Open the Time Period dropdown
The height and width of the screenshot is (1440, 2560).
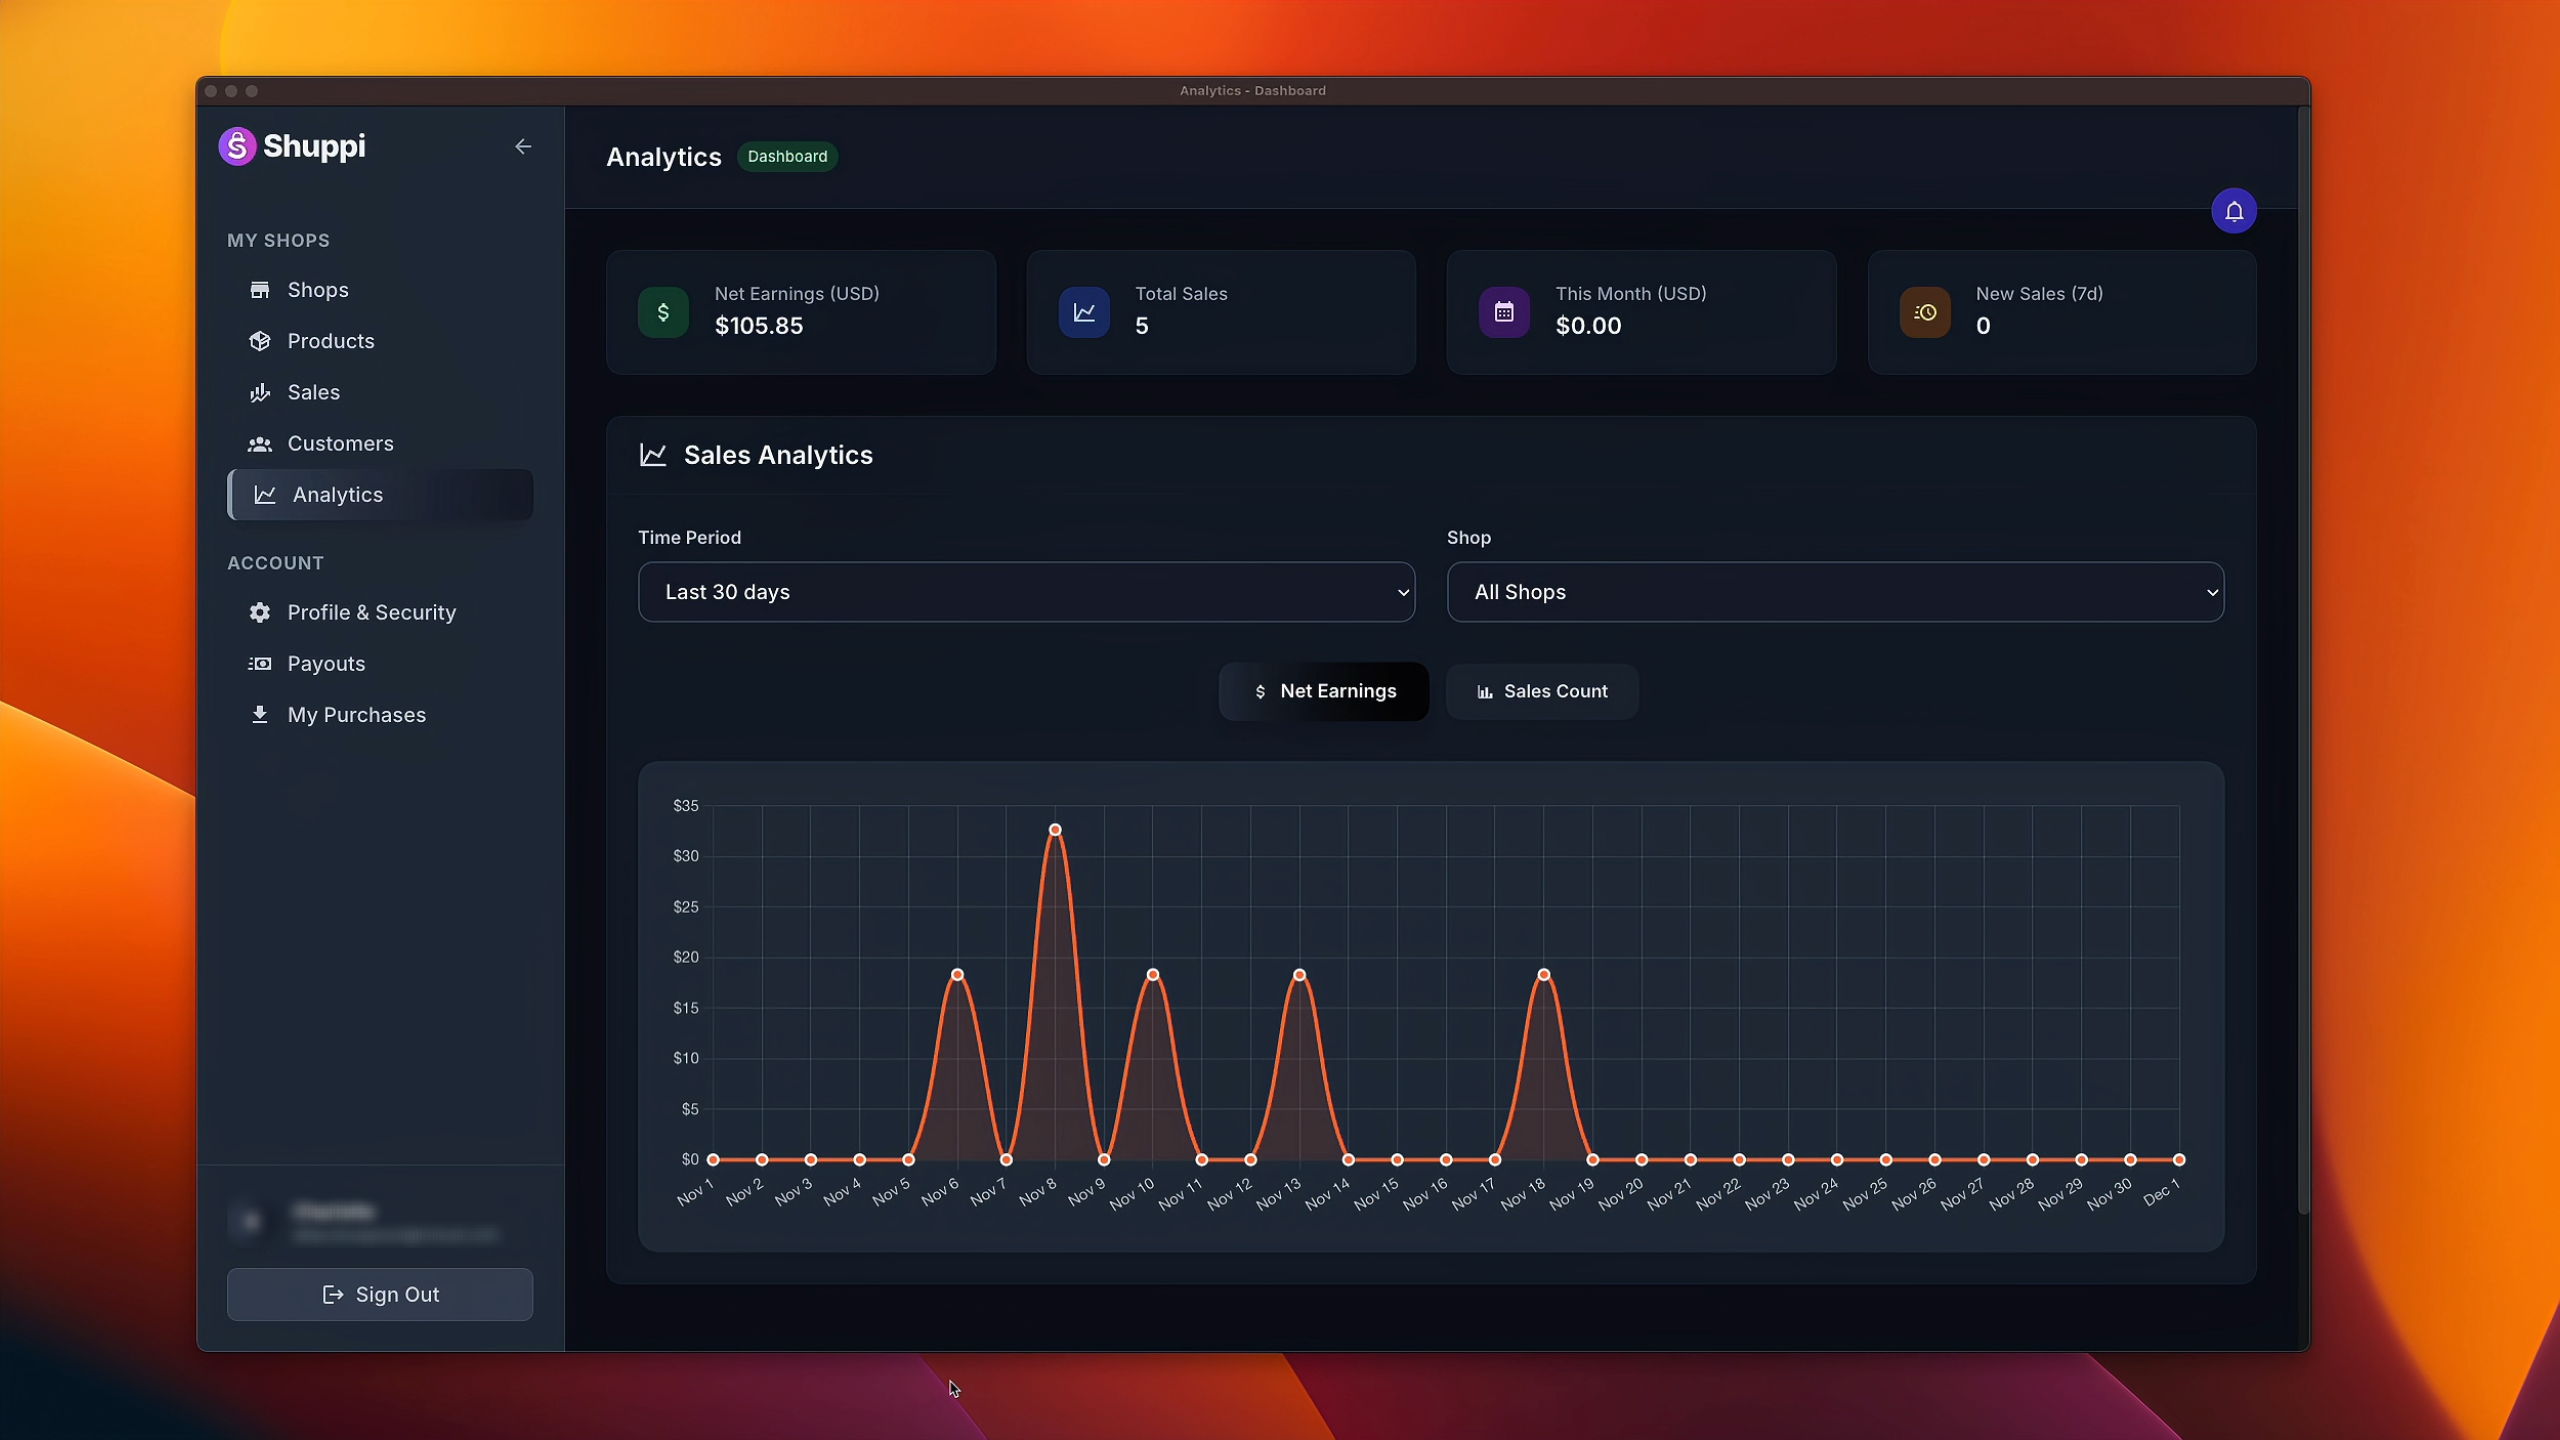pos(1026,592)
